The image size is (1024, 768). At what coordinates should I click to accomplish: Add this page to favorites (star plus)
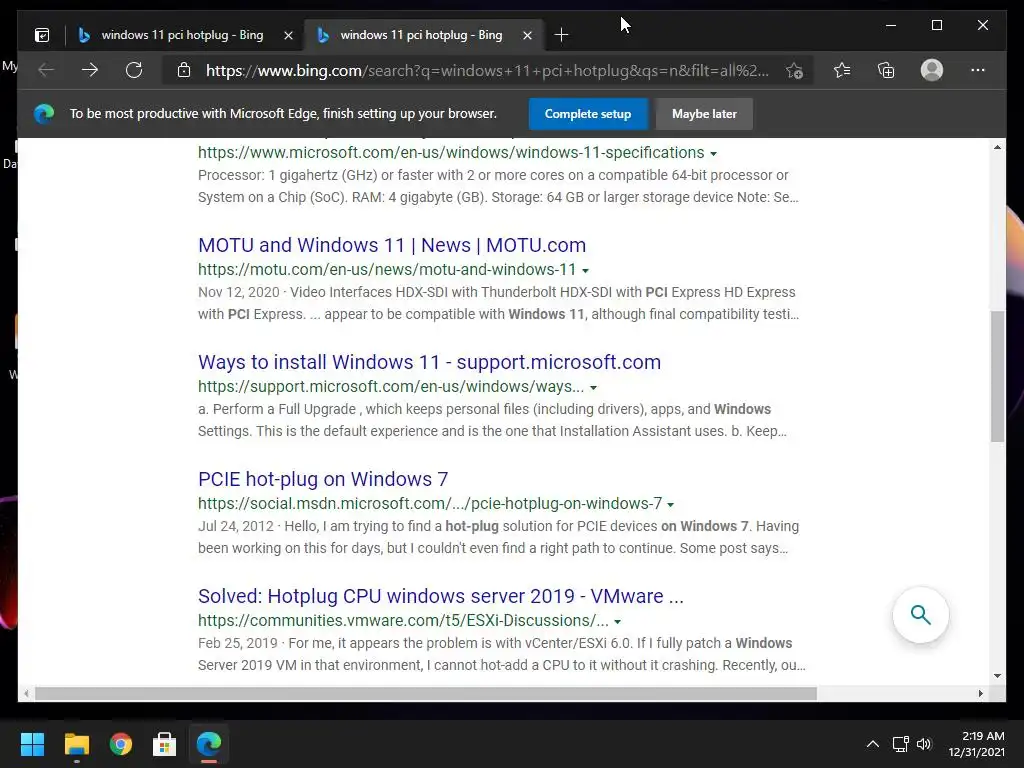click(x=794, y=70)
